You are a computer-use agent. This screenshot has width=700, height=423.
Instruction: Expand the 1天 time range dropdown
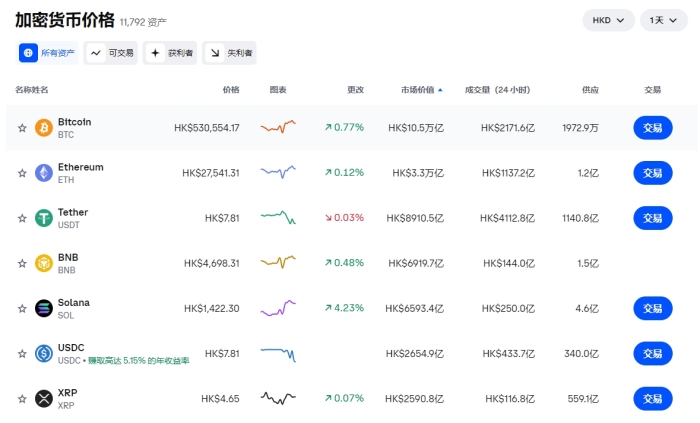[x=664, y=20]
